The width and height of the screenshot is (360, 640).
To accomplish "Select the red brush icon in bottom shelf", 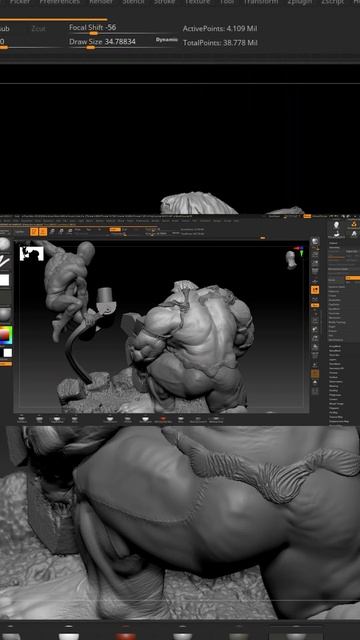I will (x=162, y=419).
